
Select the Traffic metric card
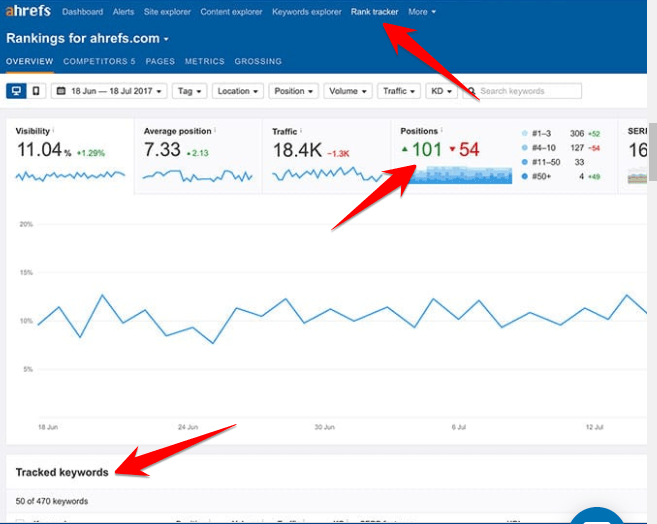click(x=326, y=156)
